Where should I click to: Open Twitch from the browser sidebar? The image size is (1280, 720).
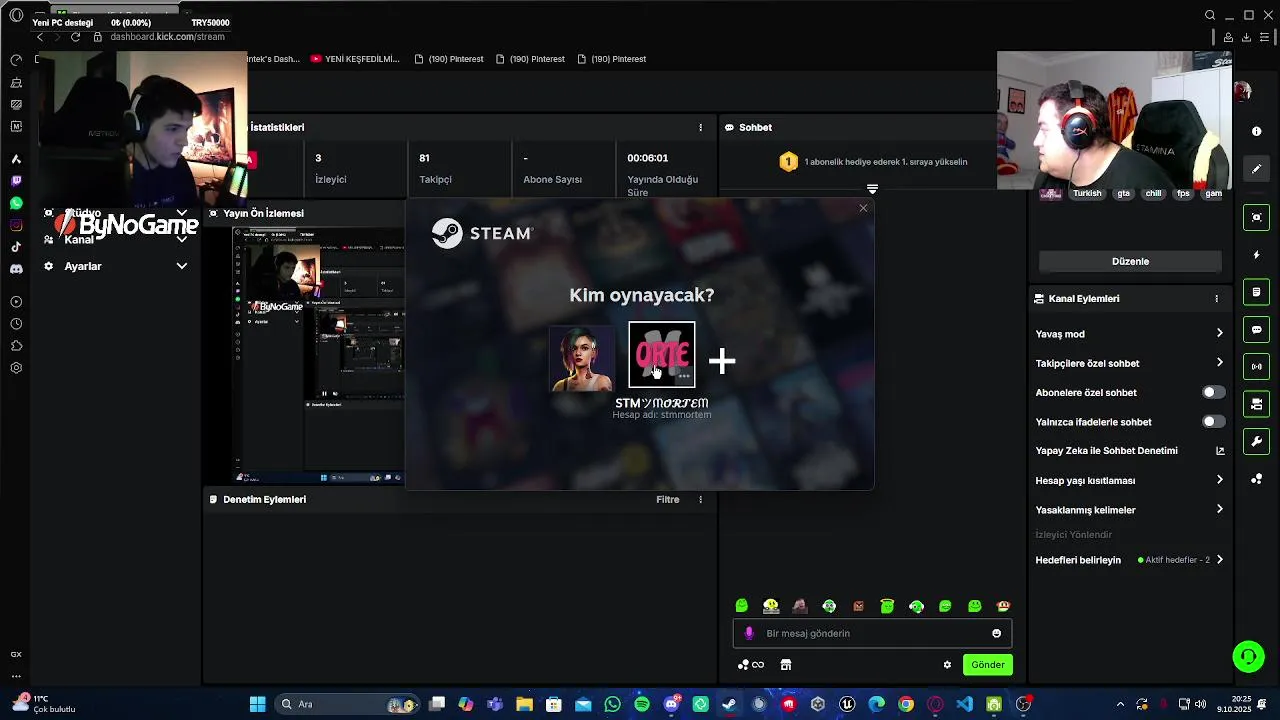coord(16,181)
